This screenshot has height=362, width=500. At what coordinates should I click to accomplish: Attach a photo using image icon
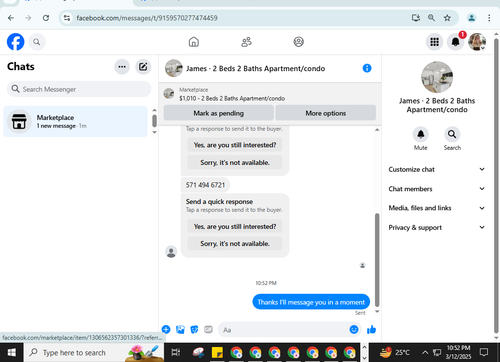click(180, 330)
